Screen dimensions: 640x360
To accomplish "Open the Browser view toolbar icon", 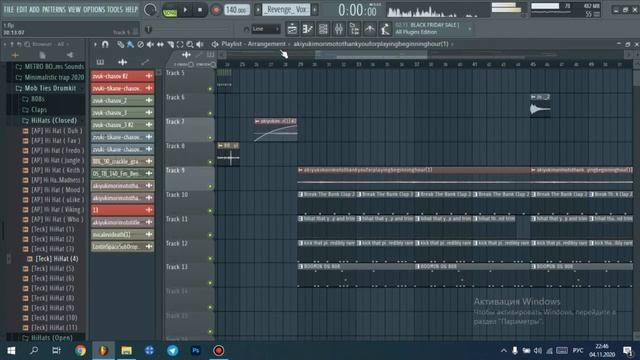I will click(x=354, y=29).
